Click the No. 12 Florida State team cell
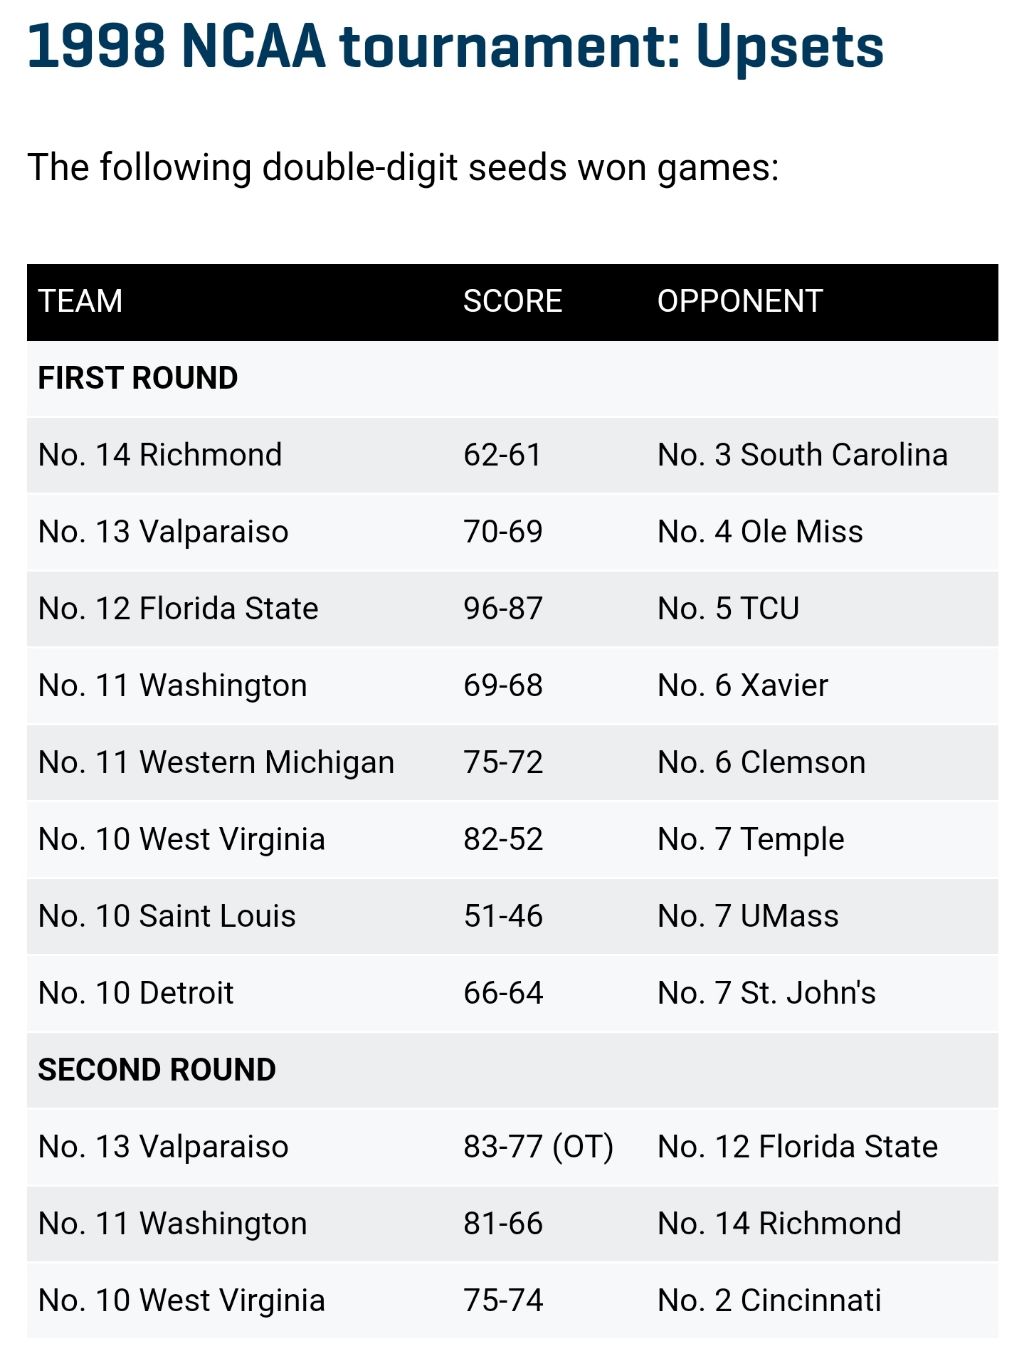 tap(178, 608)
